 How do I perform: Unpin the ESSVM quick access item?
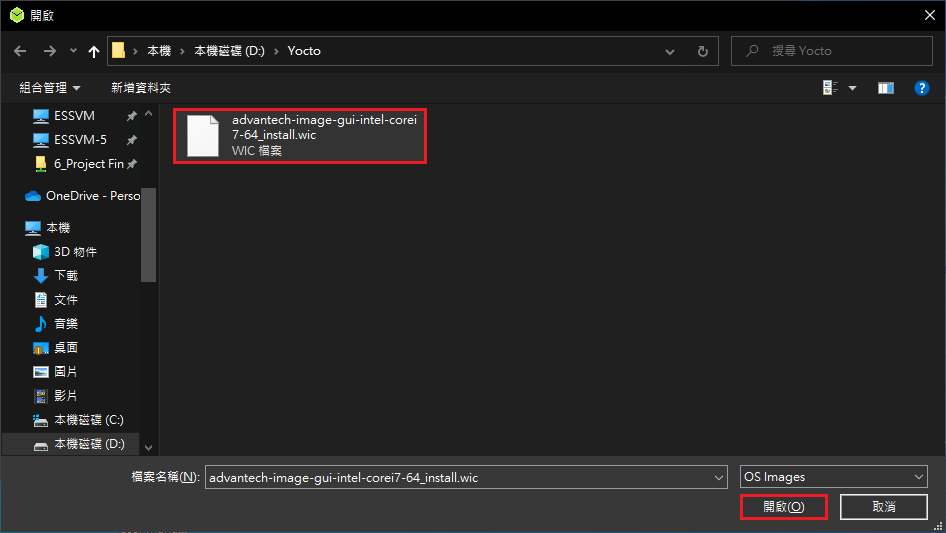click(x=132, y=116)
